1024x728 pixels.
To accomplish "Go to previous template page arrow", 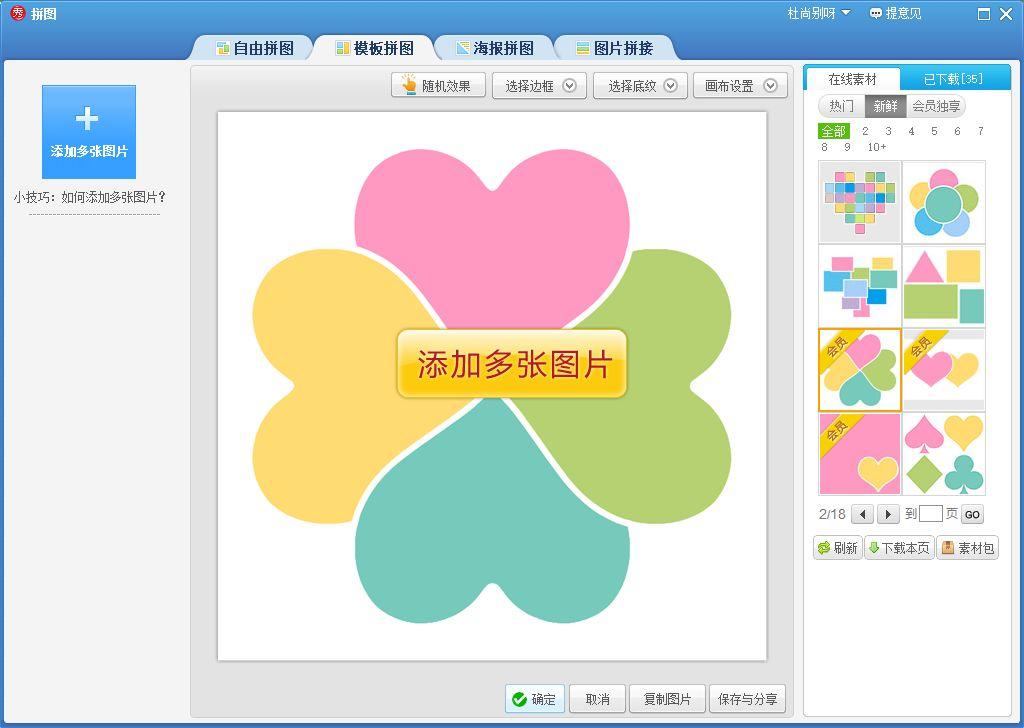I will pyautogui.click(x=863, y=514).
